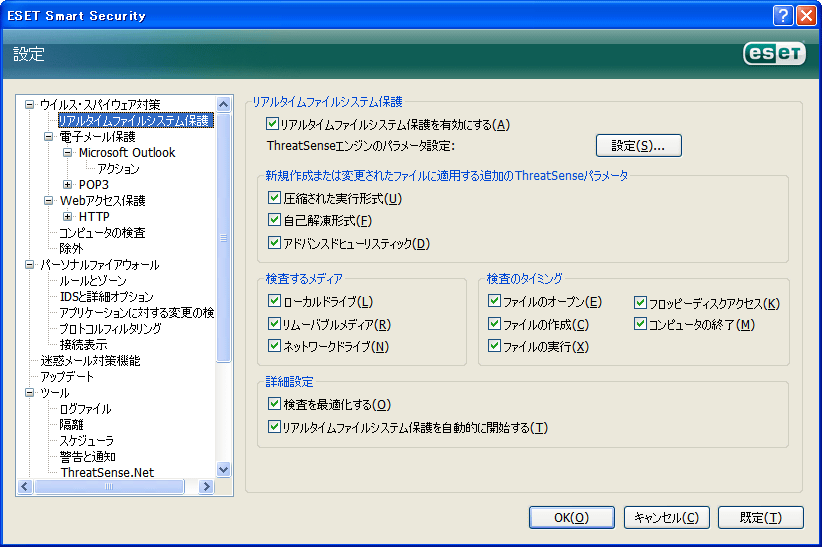Select ThreatSense.Net tree item
Screen dimensions: 822x547
click(107, 473)
